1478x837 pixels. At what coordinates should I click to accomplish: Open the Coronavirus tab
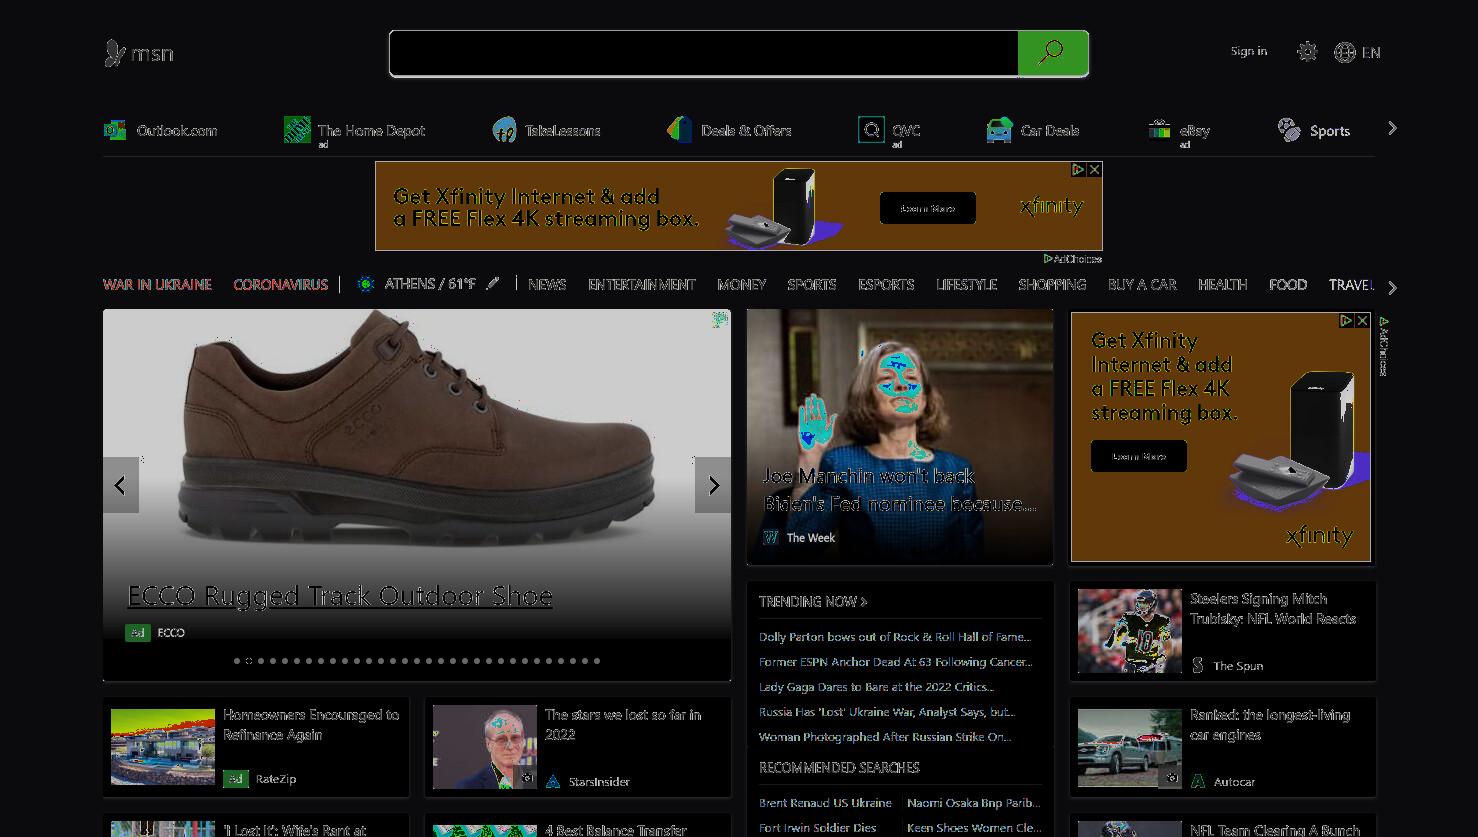[x=281, y=284]
